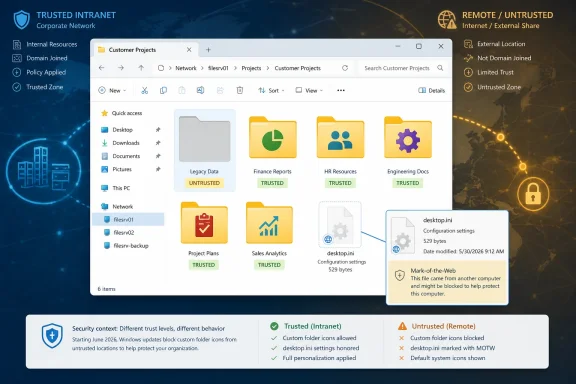Click Policy Applied in Trusted Intranet list
This screenshot has width=576, height=384.
[46, 72]
